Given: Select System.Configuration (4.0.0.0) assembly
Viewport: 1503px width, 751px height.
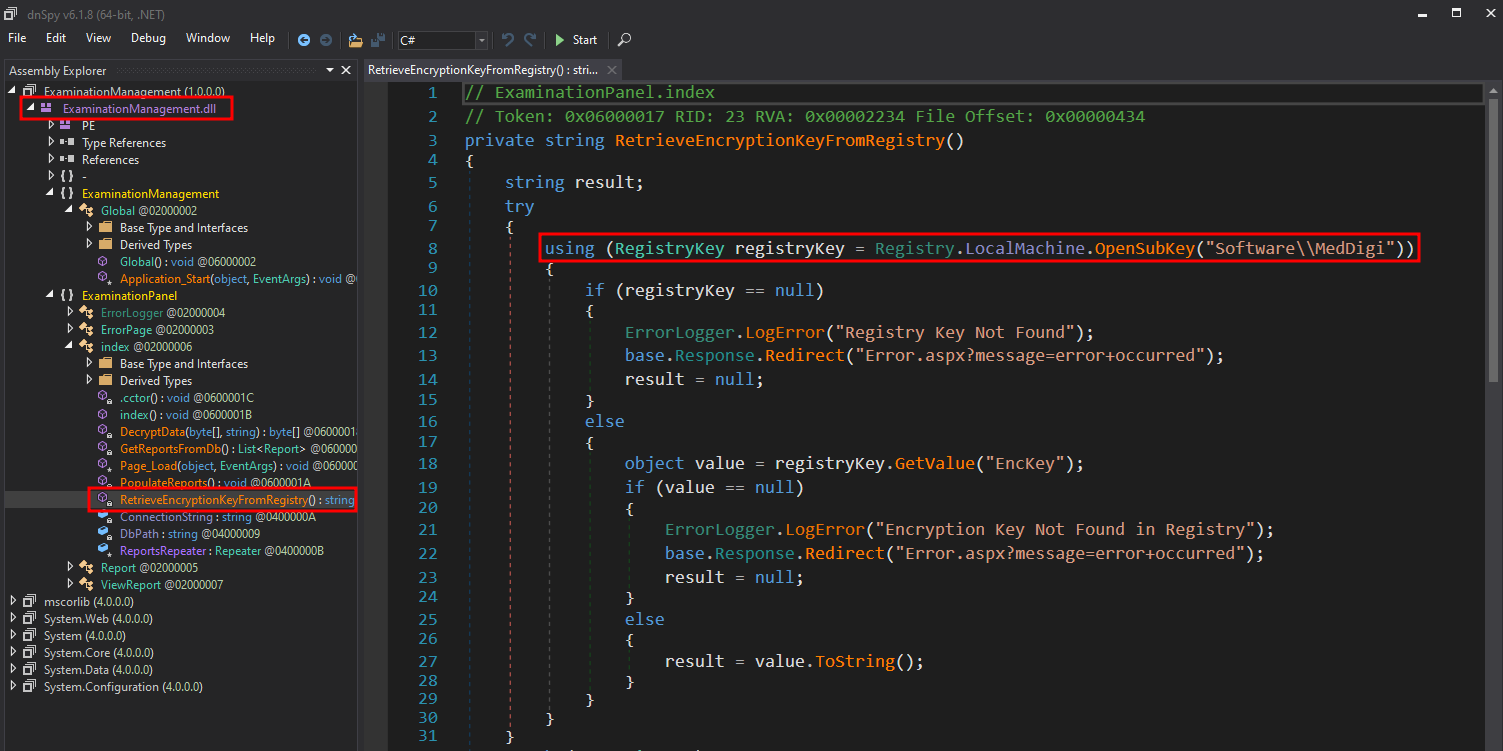Looking at the screenshot, I should (123, 687).
